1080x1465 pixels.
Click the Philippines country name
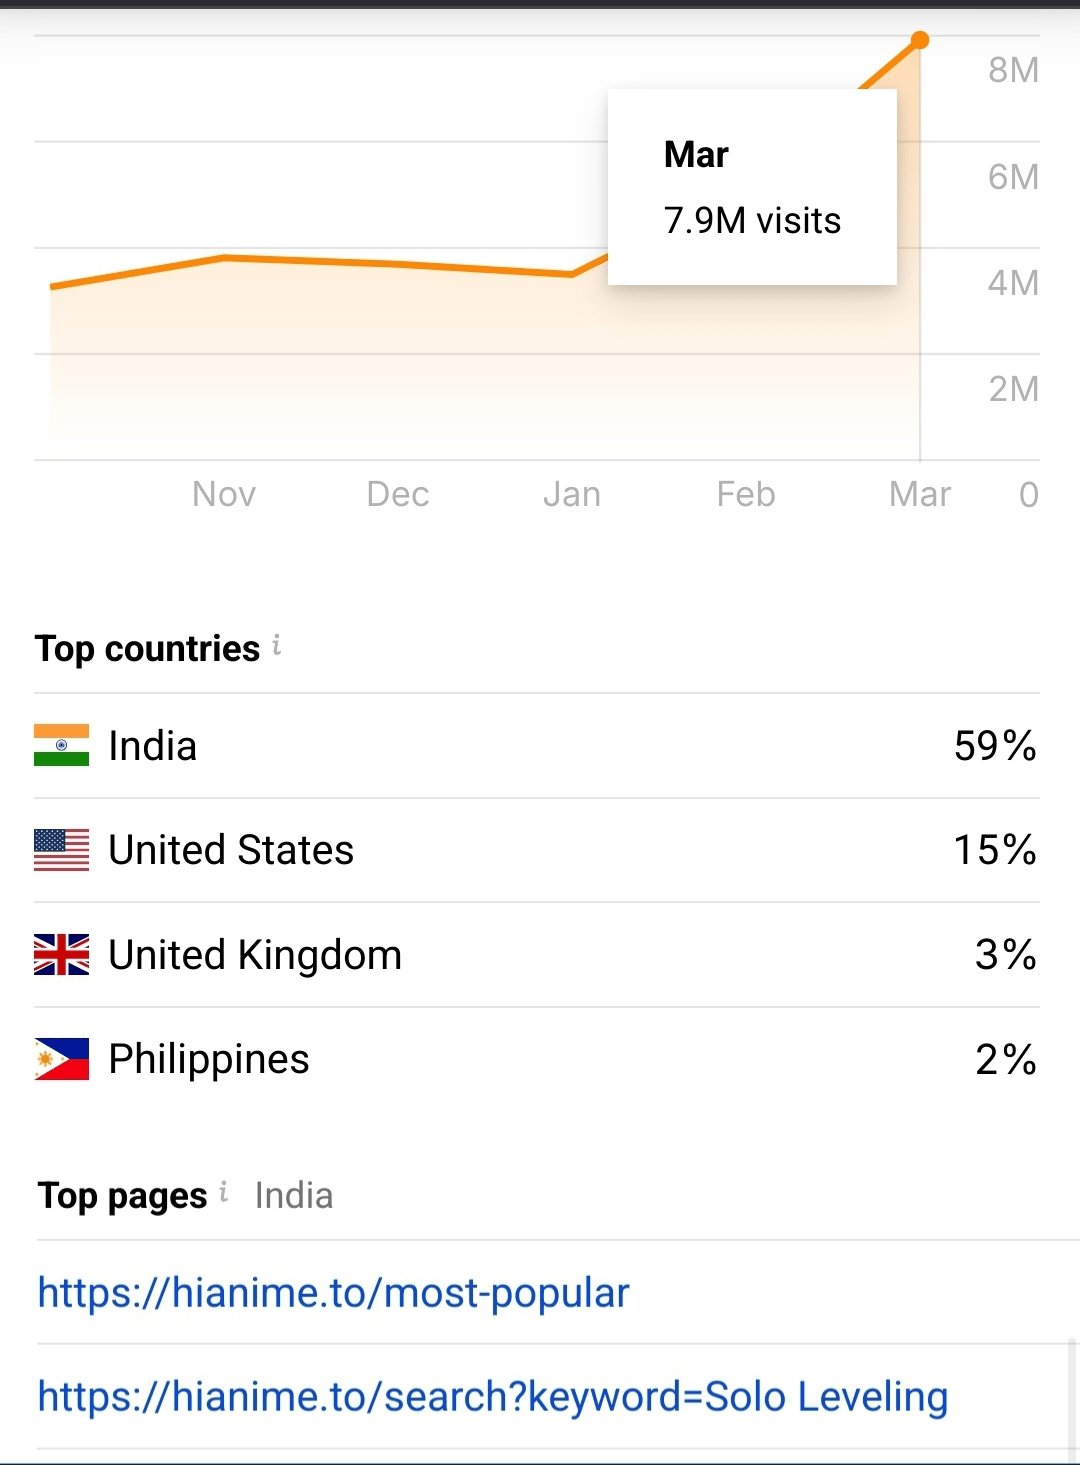coord(209,1059)
